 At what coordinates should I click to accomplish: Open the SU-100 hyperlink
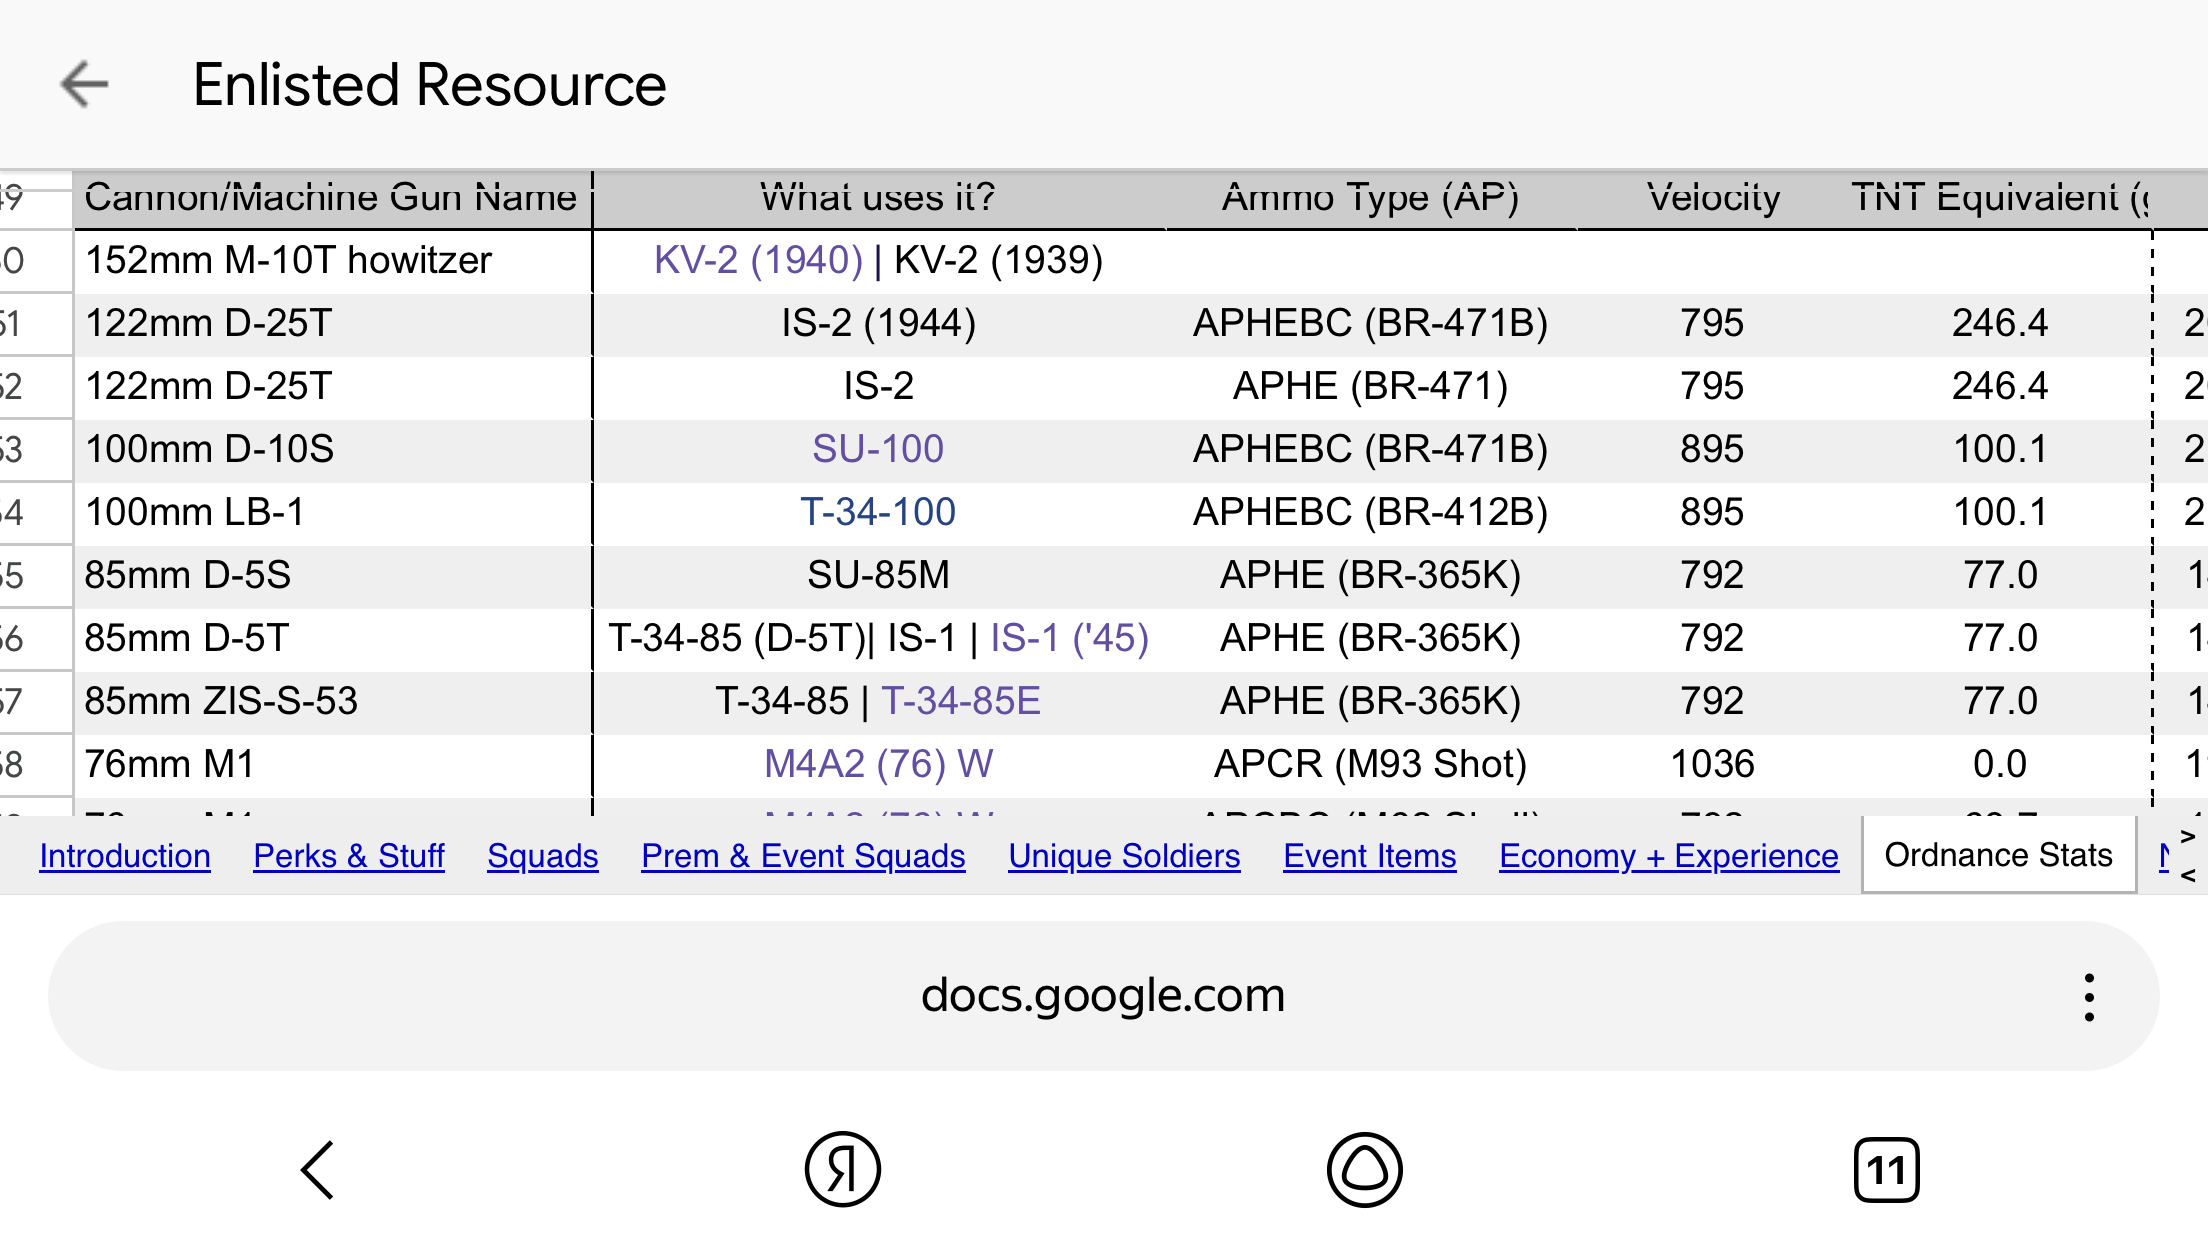point(877,449)
